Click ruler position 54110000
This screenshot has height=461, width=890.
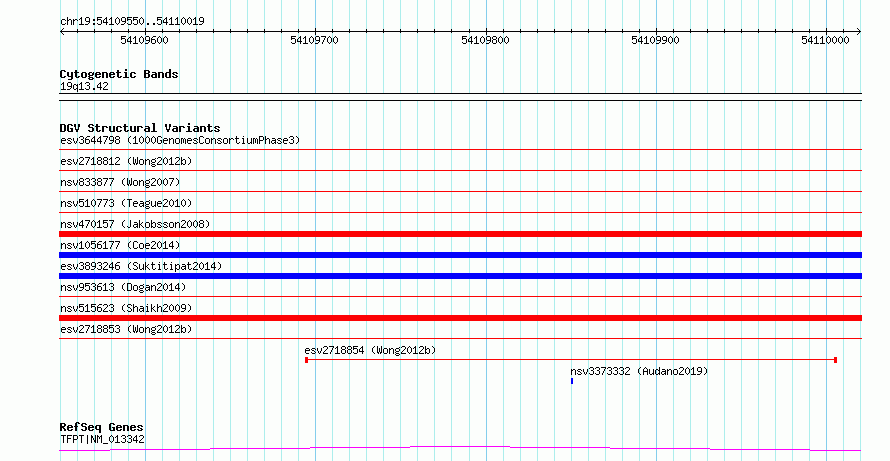pos(825,40)
